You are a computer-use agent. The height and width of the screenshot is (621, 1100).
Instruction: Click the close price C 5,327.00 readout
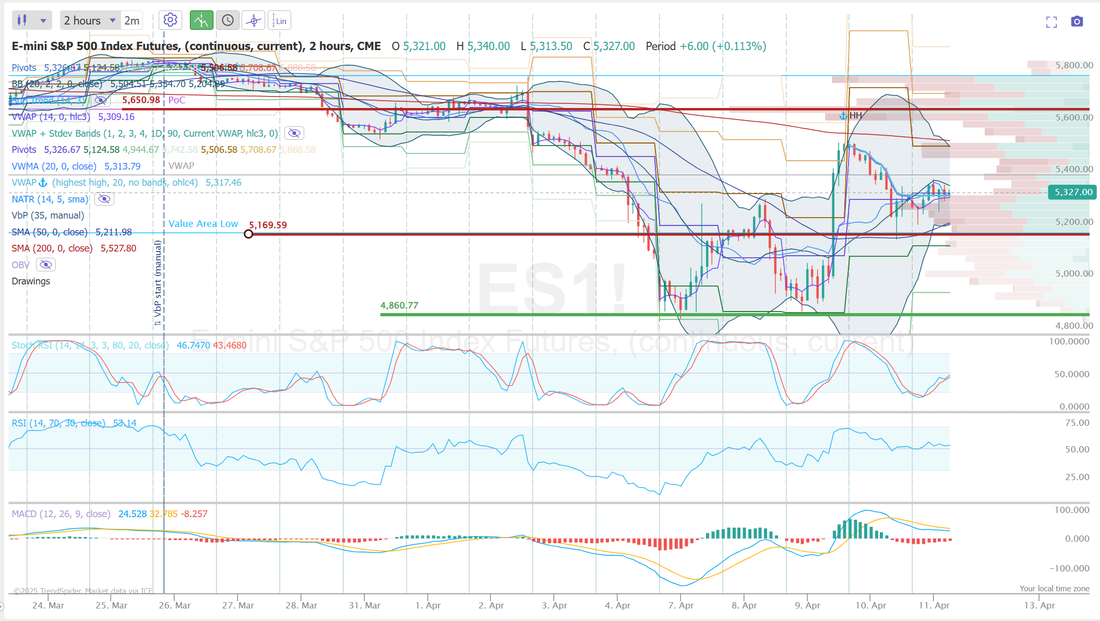tap(609, 46)
